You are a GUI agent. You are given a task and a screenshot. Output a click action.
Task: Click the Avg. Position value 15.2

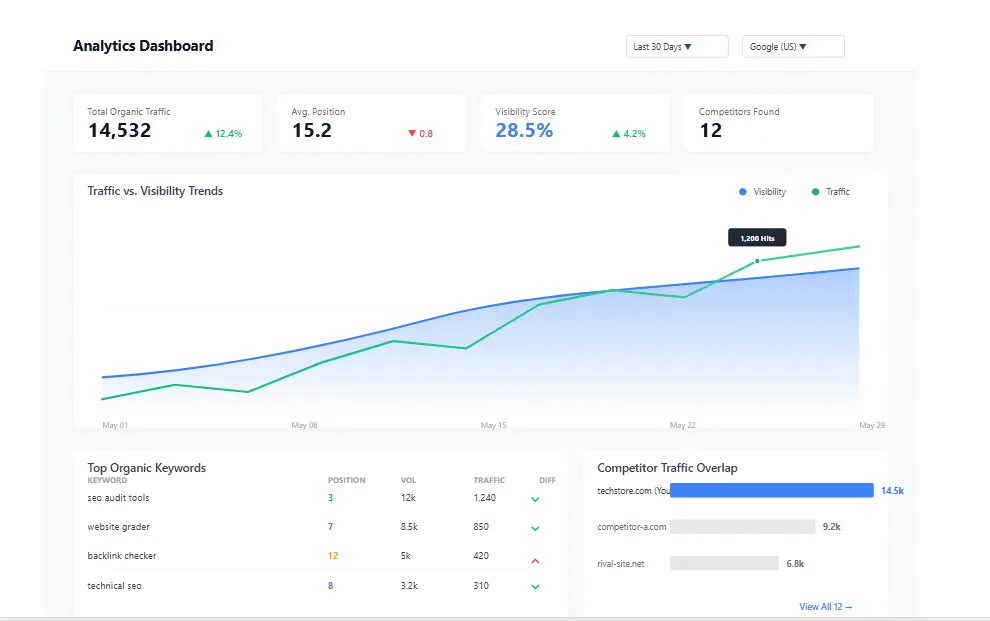click(x=312, y=130)
